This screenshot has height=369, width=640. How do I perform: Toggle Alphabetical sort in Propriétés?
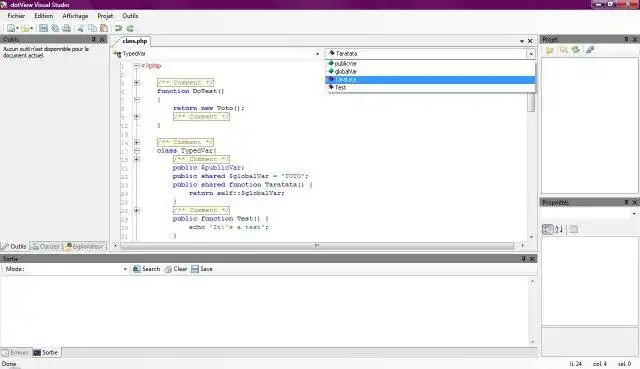[559, 229]
